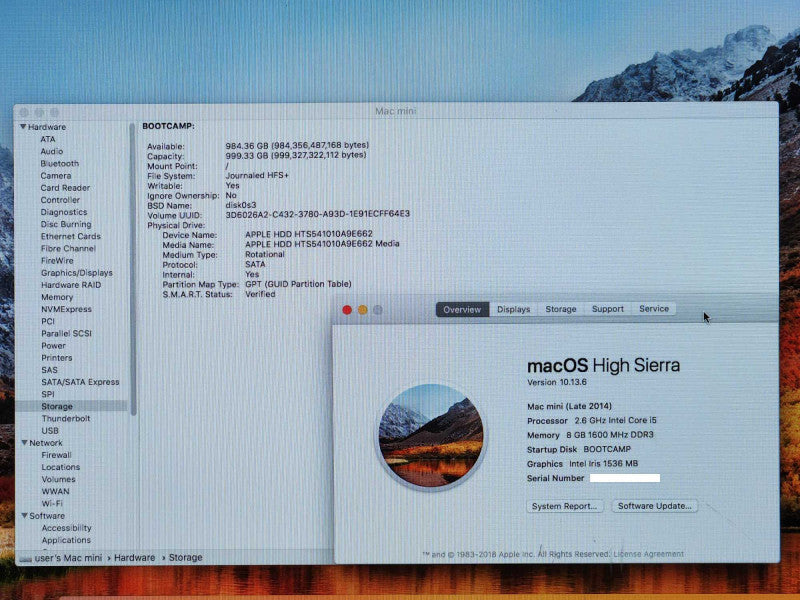The width and height of the screenshot is (800, 600).
Task: Click Hardware in the path bar
Action: tap(134, 558)
